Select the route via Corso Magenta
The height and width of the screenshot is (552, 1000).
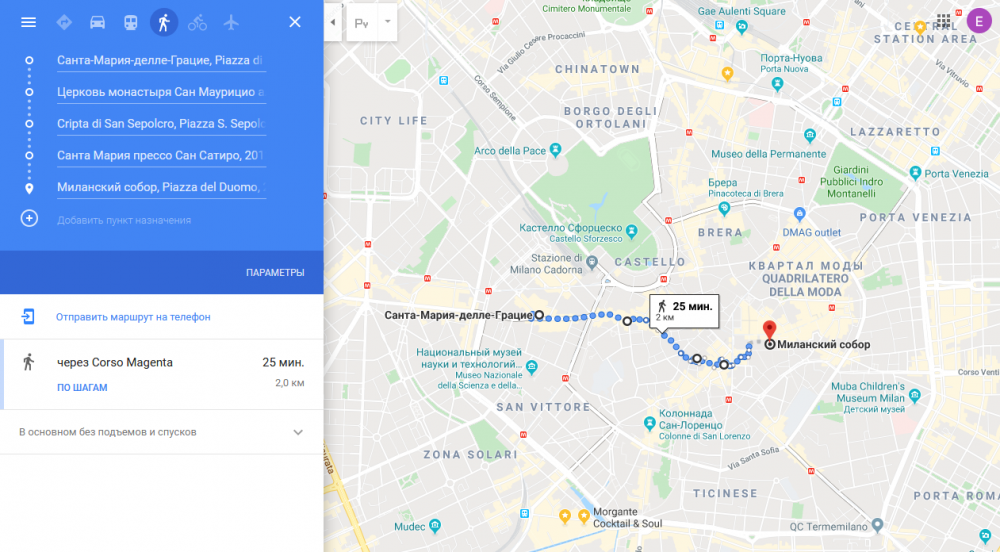click(x=162, y=374)
